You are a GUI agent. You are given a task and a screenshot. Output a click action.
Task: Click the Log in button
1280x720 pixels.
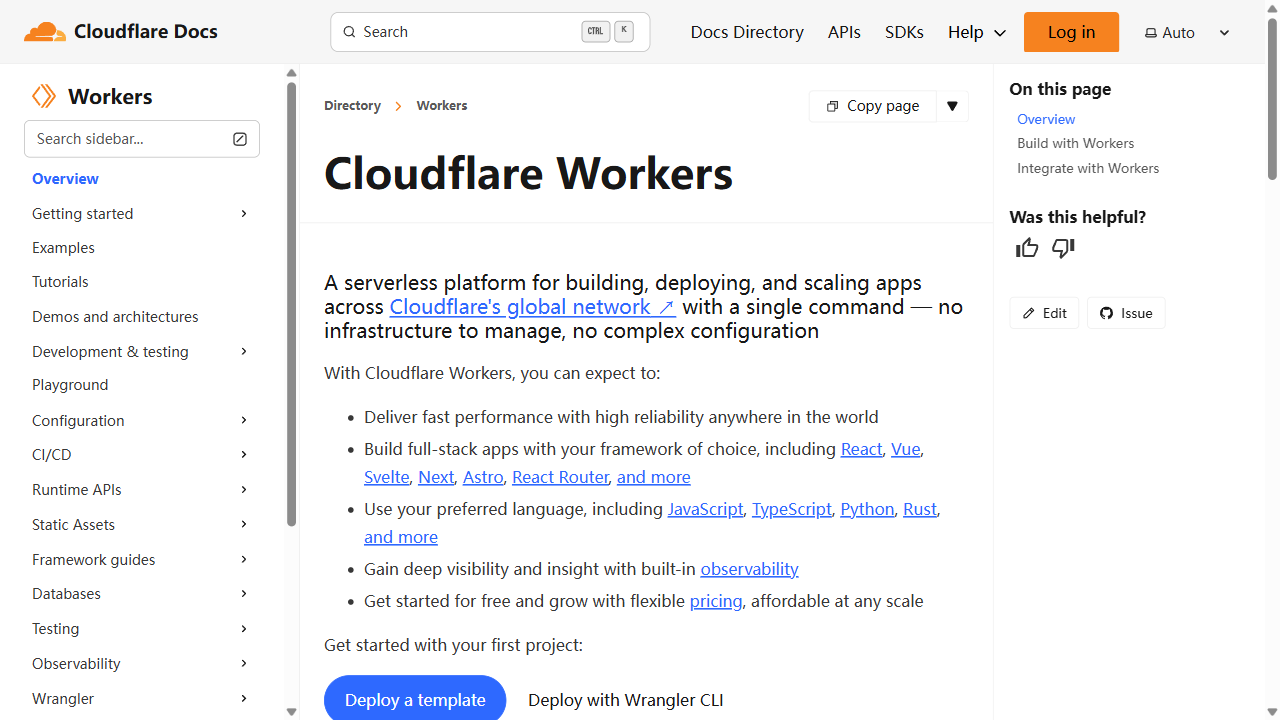coord(1071,31)
